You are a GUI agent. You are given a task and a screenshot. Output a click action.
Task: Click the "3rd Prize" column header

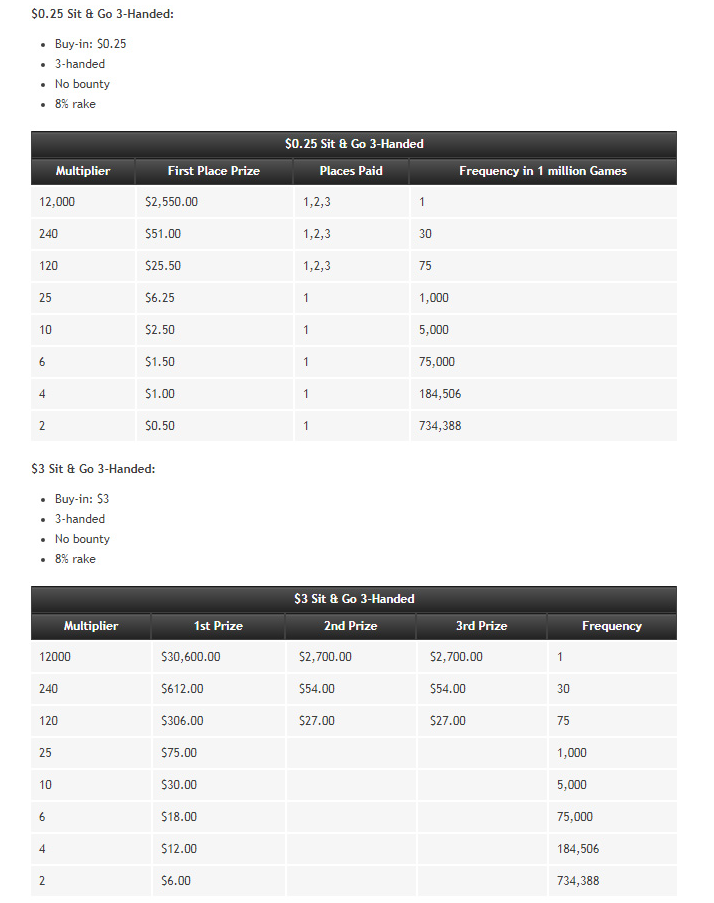(481, 626)
